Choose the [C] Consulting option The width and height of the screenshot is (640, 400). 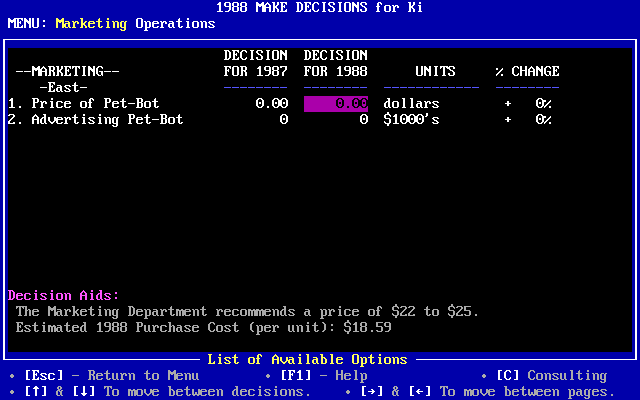point(551,376)
